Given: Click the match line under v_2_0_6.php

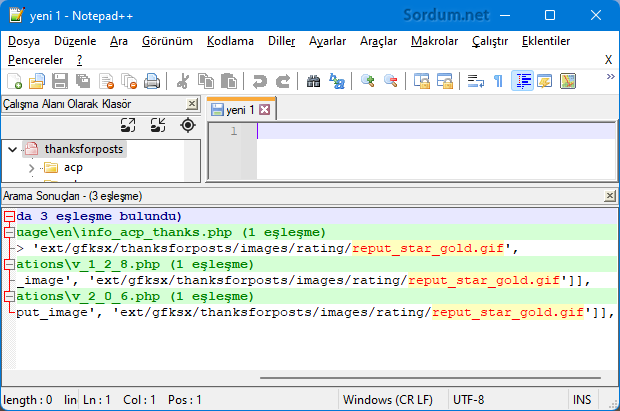Looking at the screenshot, I should (316, 313).
